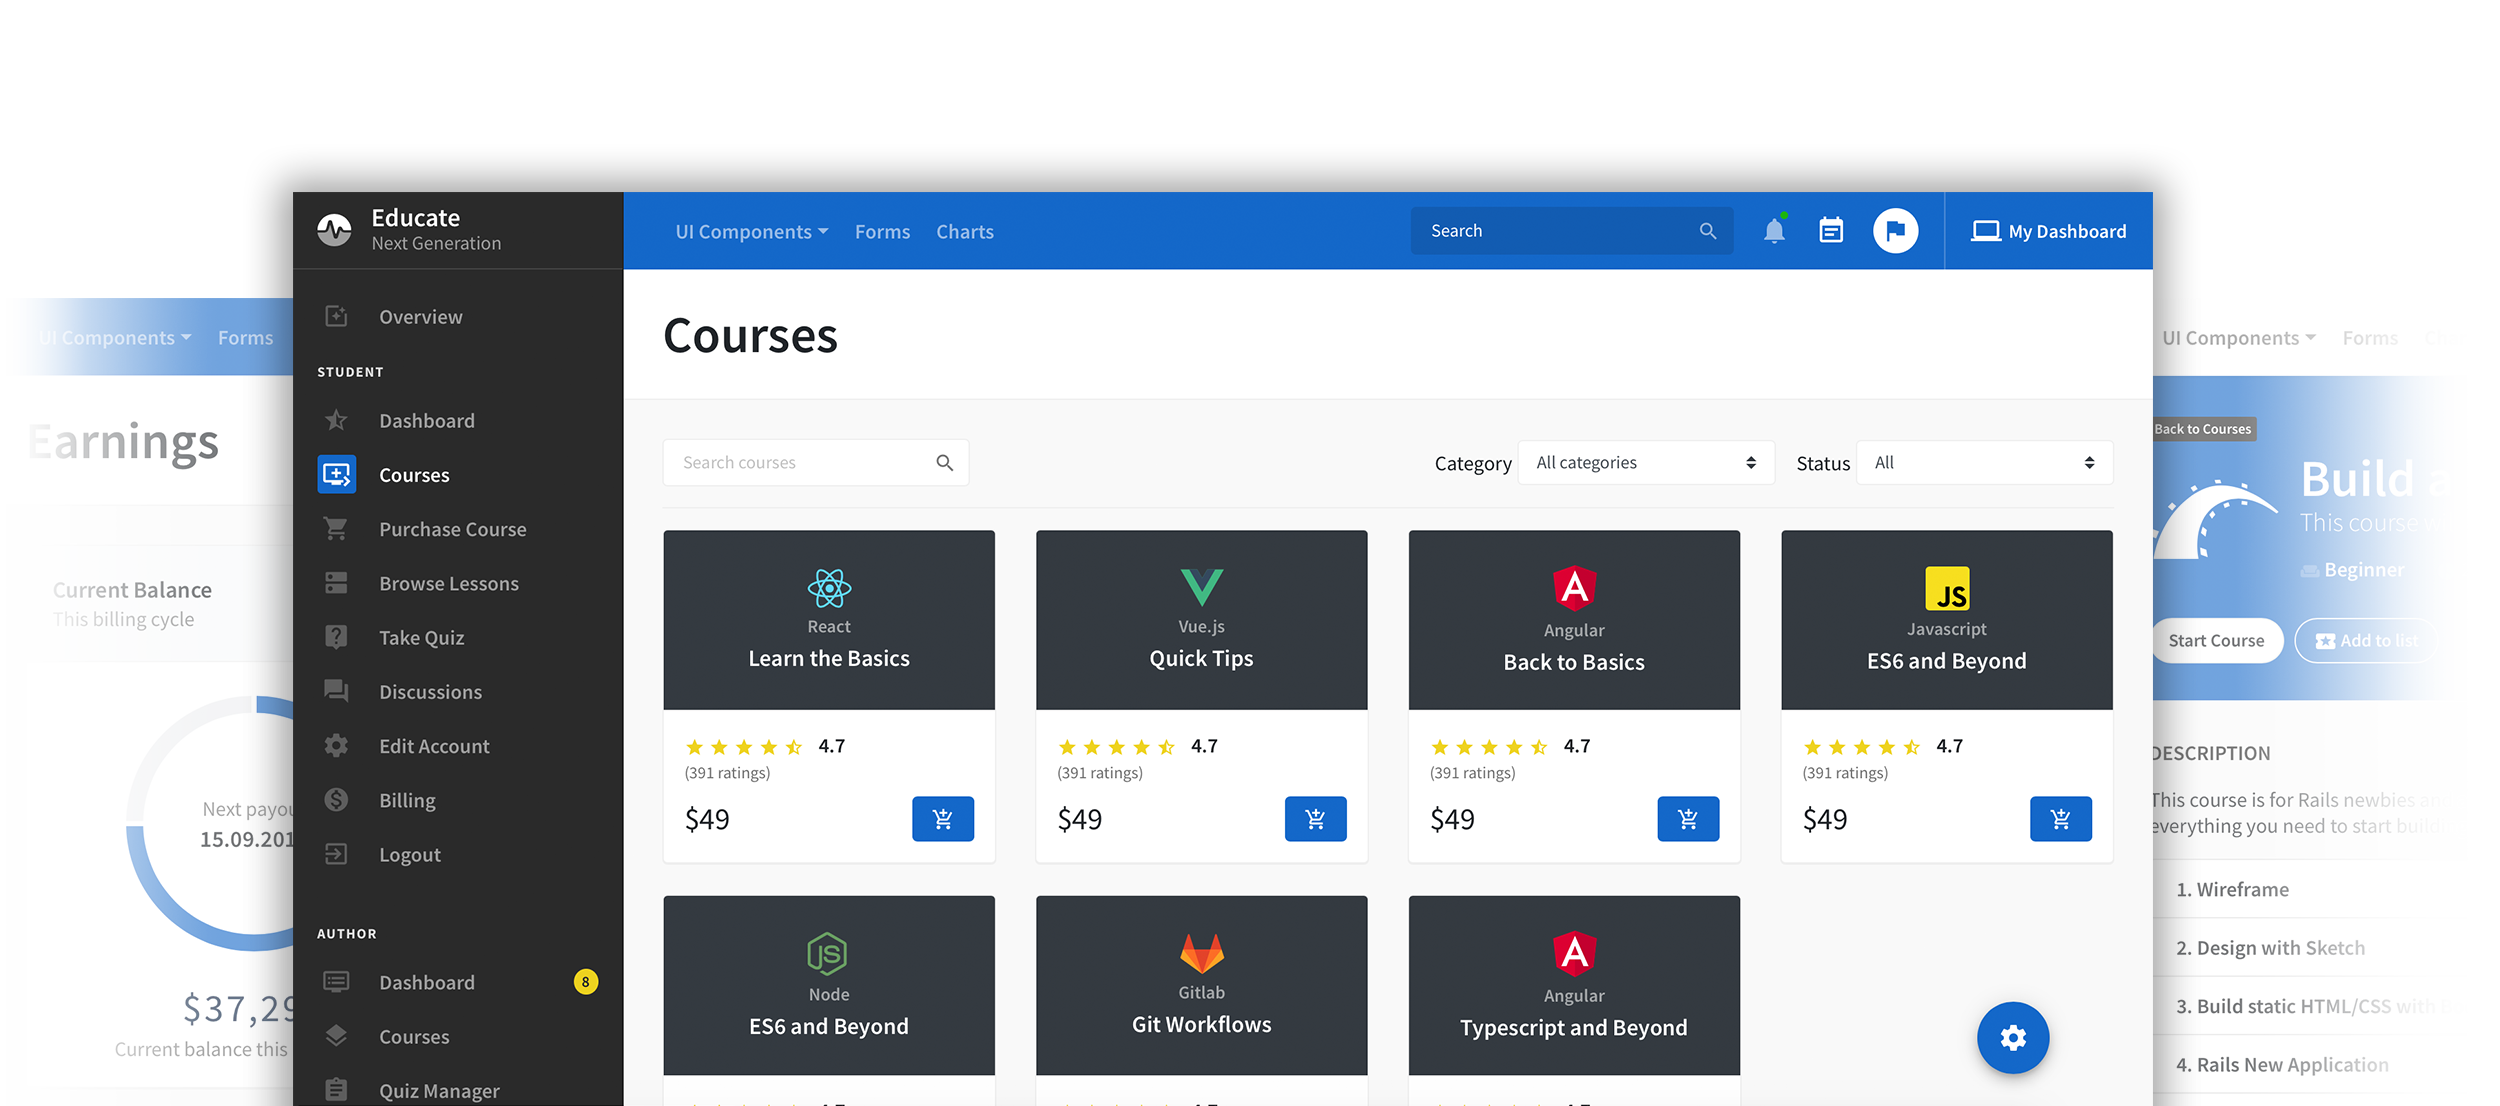Click the My Dashboard button
2500x1106 pixels.
click(2048, 231)
